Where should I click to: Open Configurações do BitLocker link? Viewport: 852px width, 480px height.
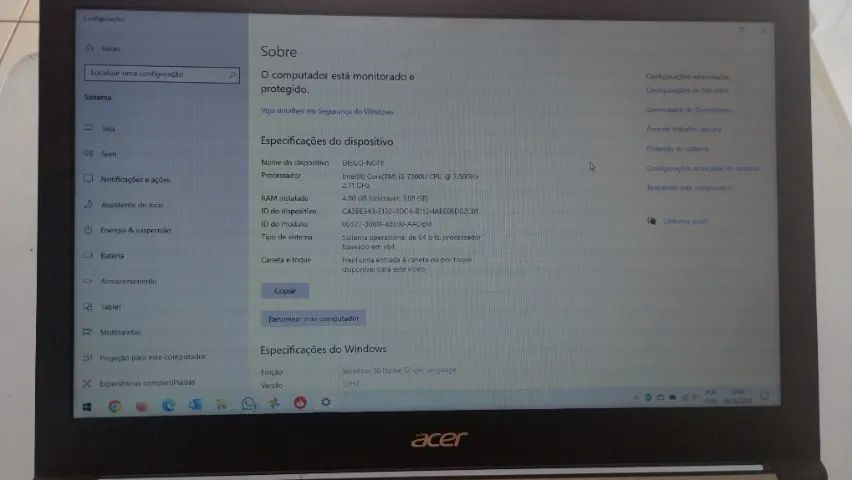(687, 90)
